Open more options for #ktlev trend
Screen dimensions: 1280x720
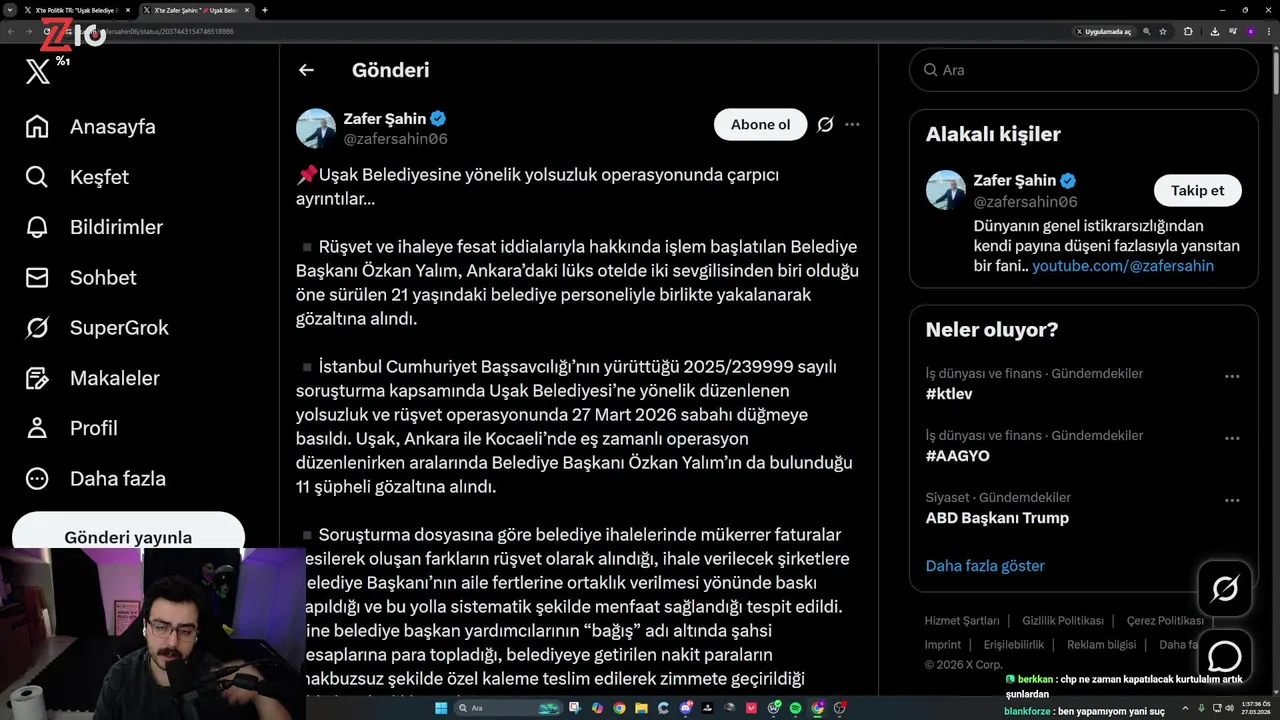pyautogui.click(x=1232, y=377)
